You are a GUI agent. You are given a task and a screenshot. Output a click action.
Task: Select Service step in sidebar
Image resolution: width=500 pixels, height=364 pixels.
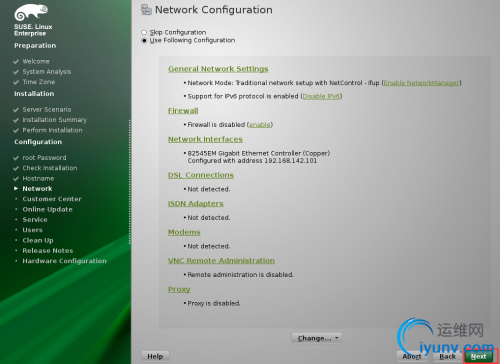pyautogui.click(x=35, y=220)
